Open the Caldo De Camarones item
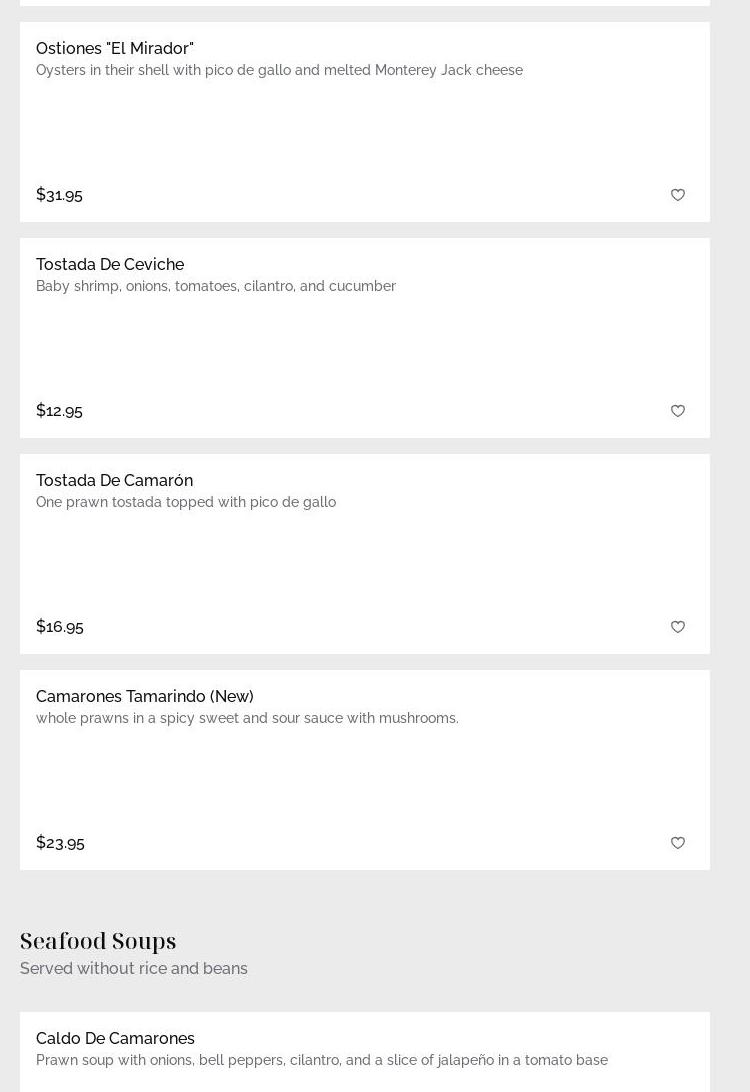 pos(115,1038)
